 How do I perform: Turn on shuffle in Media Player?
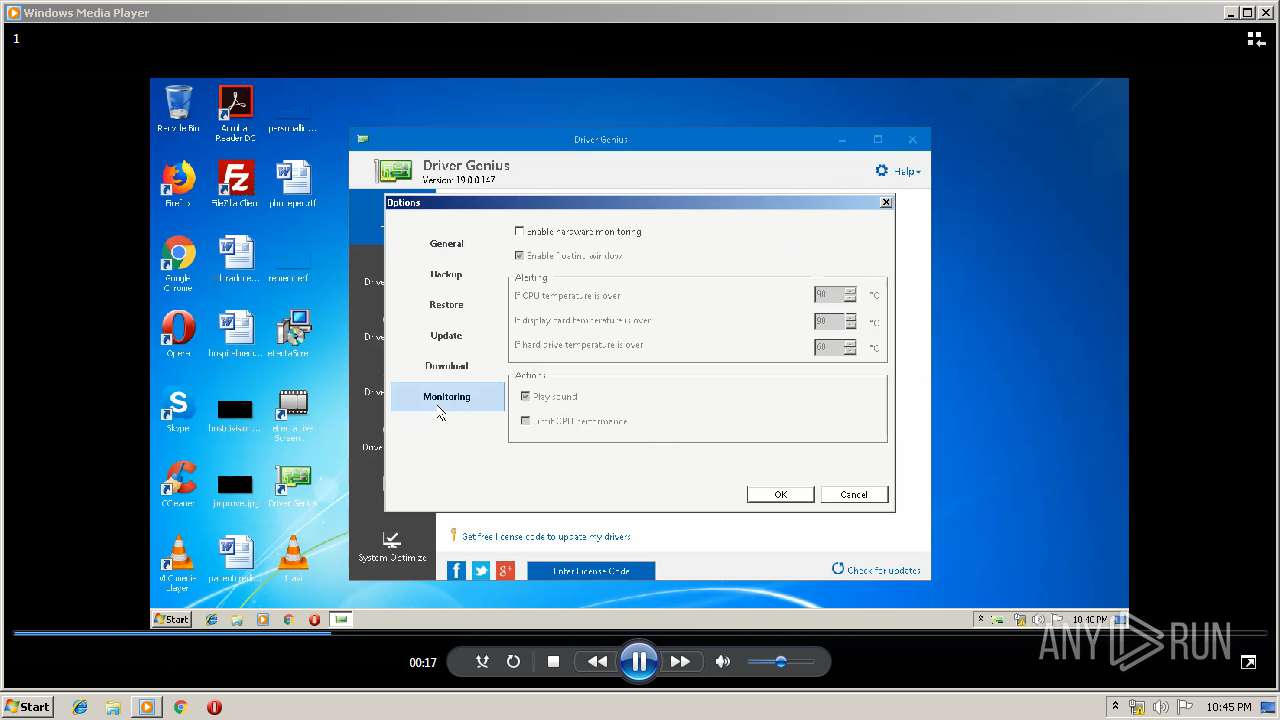[x=482, y=661]
